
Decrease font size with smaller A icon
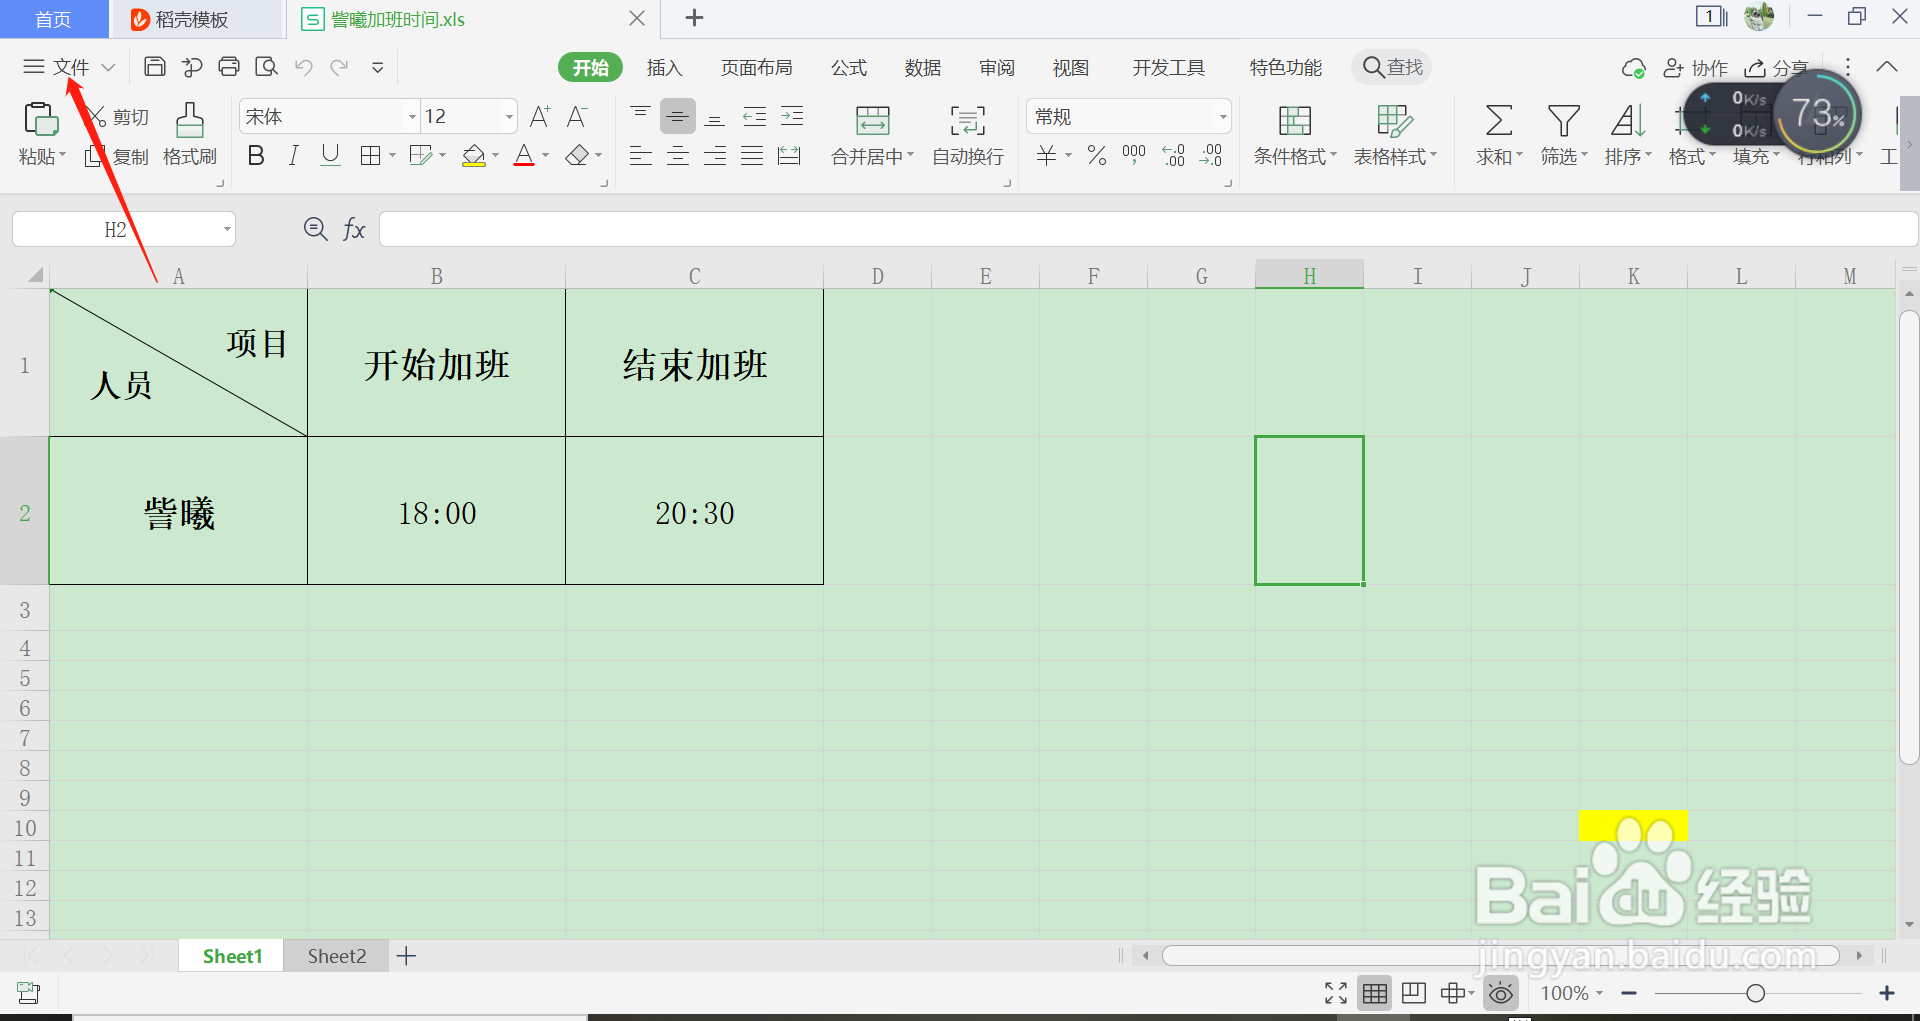pyautogui.click(x=577, y=117)
